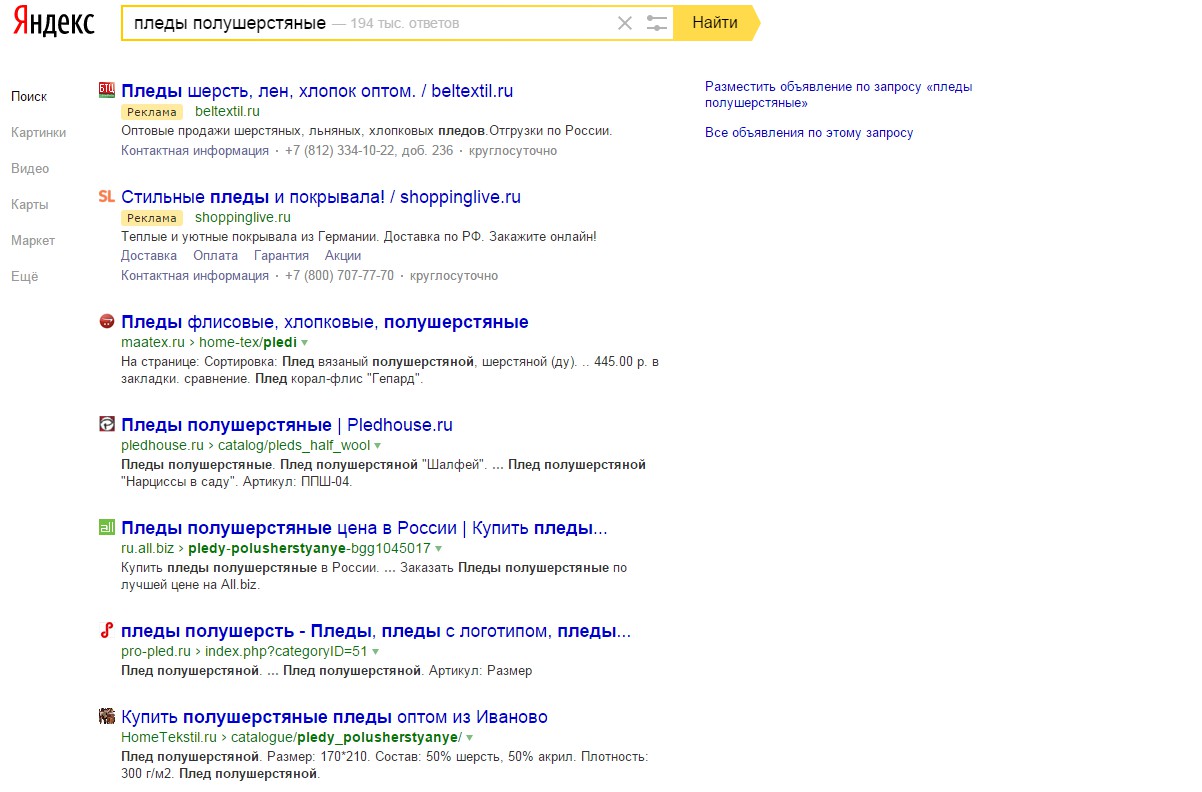The image size is (1202, 792).
Task: Expand pro-pled.ru result dropdown arrow
Action: [376, 652]
